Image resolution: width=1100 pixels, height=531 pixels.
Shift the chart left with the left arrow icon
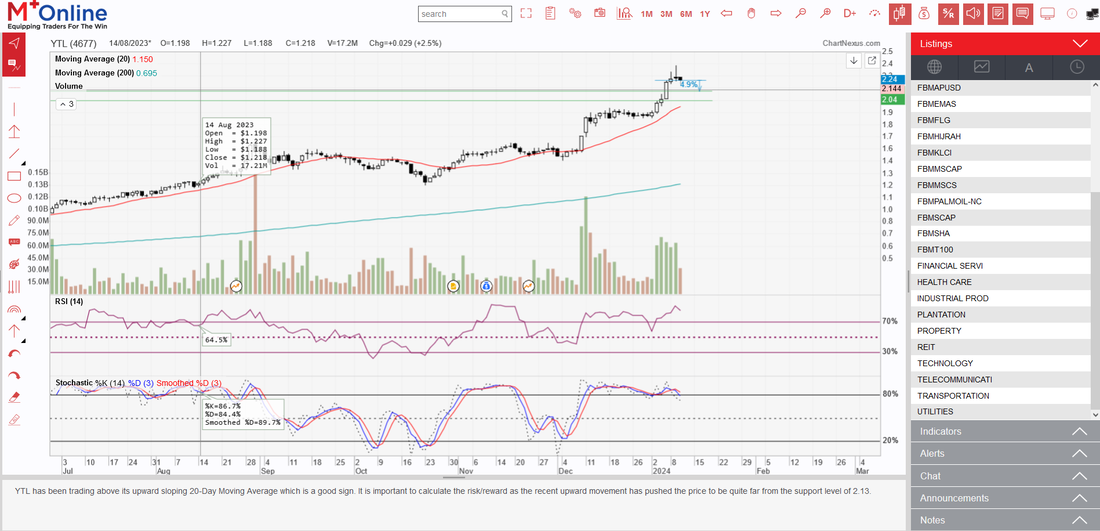727,13
